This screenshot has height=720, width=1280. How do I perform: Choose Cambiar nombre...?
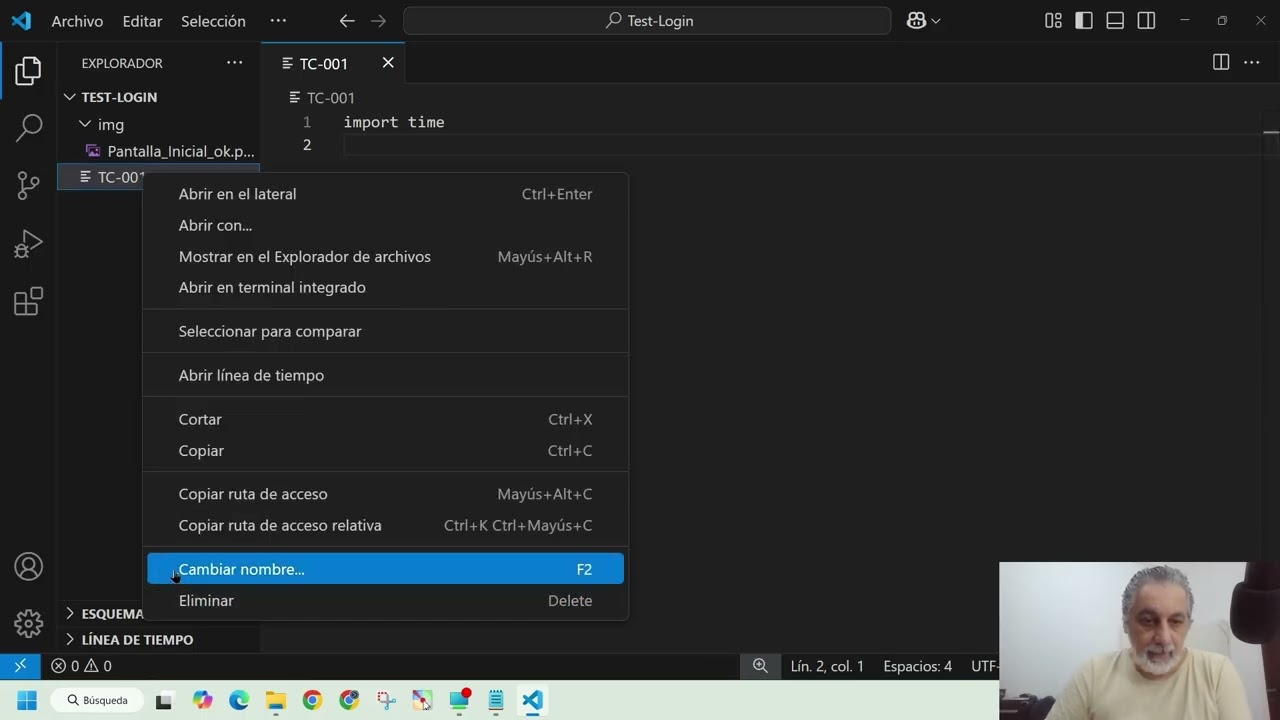pos(385,569)
